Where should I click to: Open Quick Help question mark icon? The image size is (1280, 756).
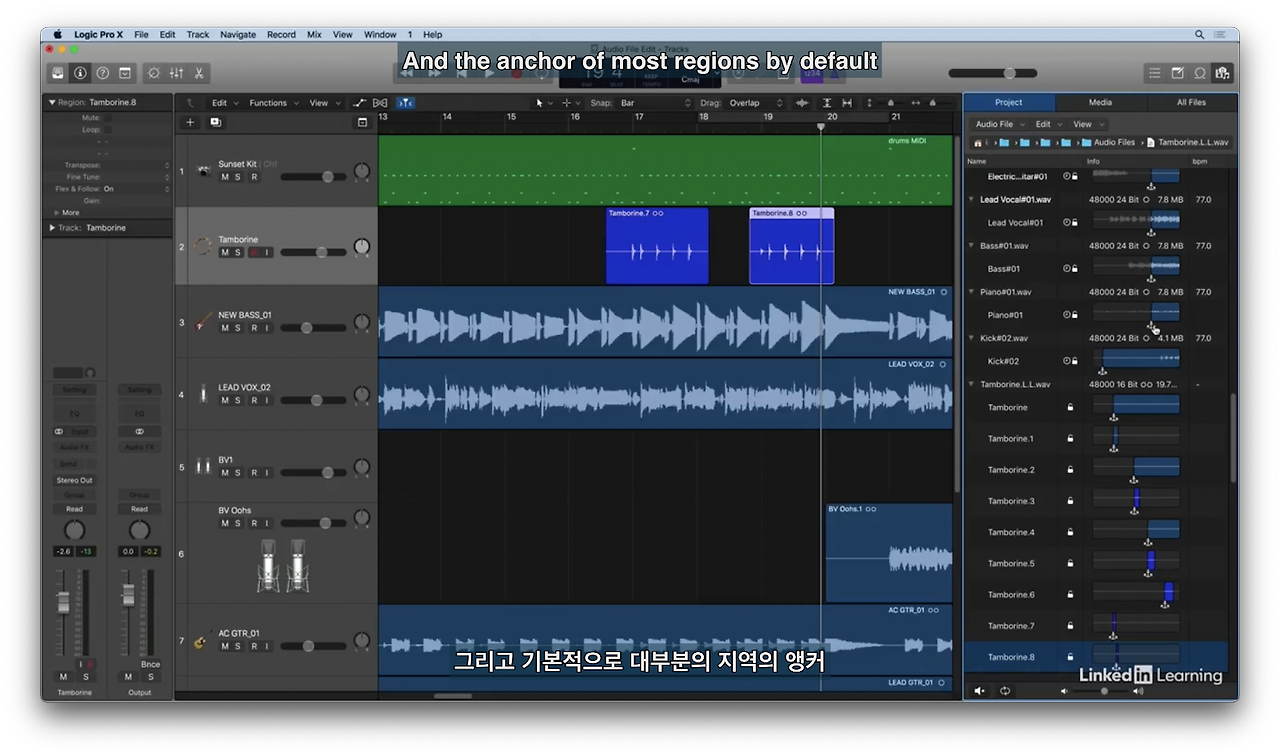[102, 73]
